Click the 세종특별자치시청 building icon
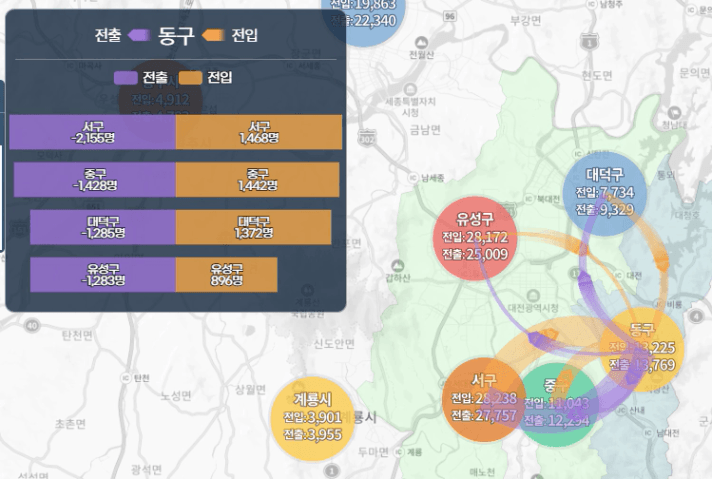Screen dimensions: 712x479 click(x=410, y=89)
